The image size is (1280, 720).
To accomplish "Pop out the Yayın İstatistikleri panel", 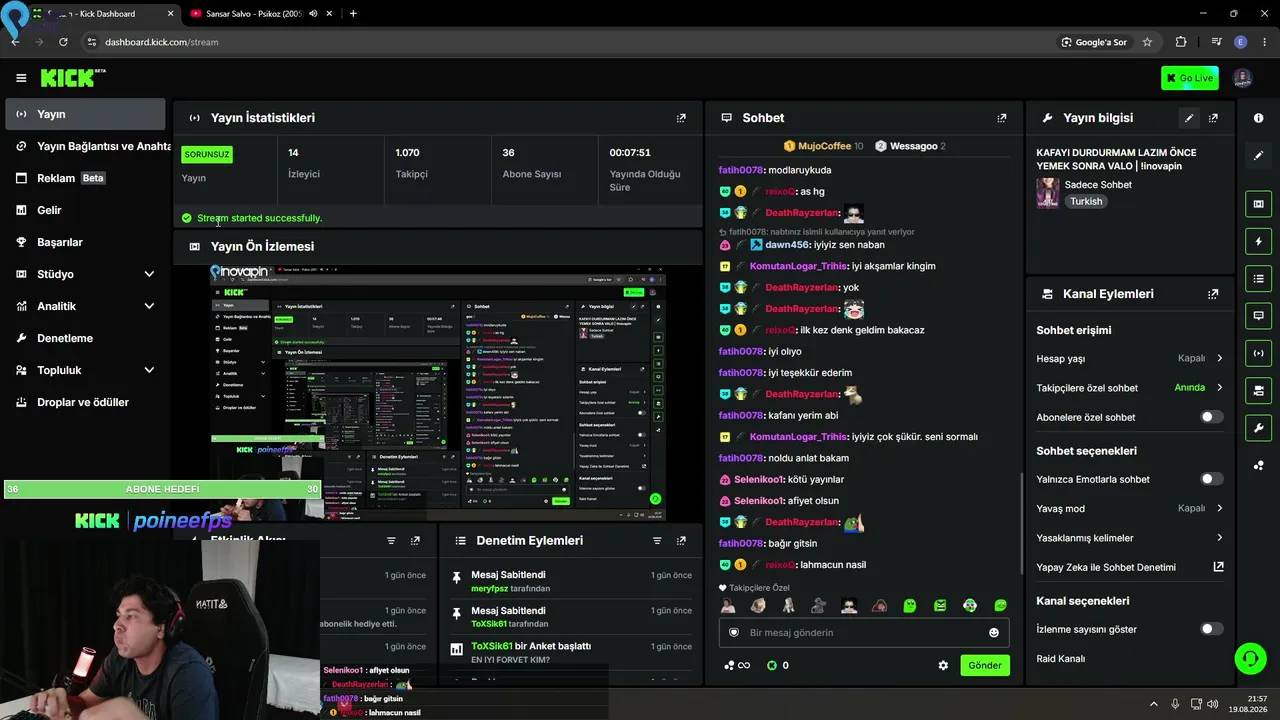I will coord(681,118).
